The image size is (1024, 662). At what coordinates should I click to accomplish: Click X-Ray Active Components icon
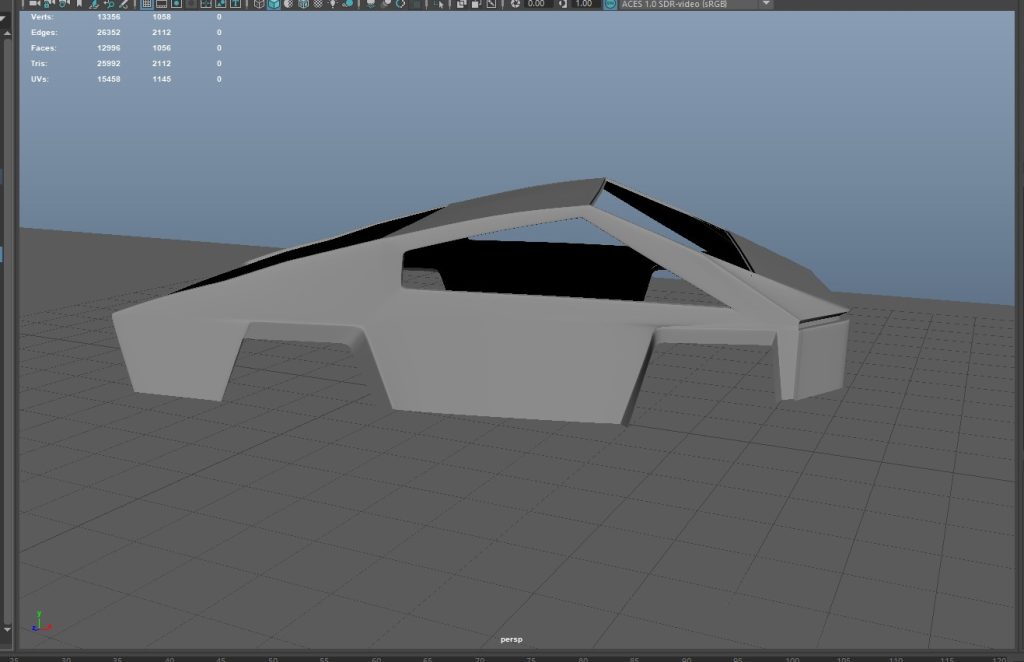[x=476, y=4]
